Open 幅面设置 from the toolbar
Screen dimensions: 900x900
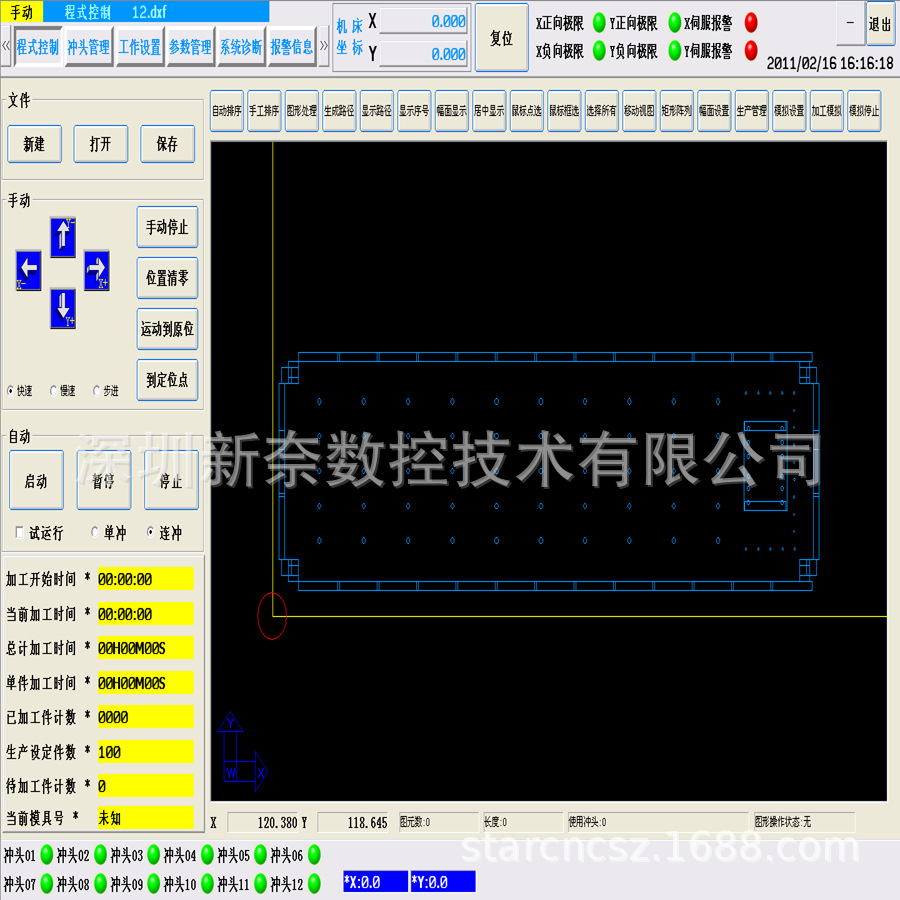pyautogui.click(x=714, y=111)
